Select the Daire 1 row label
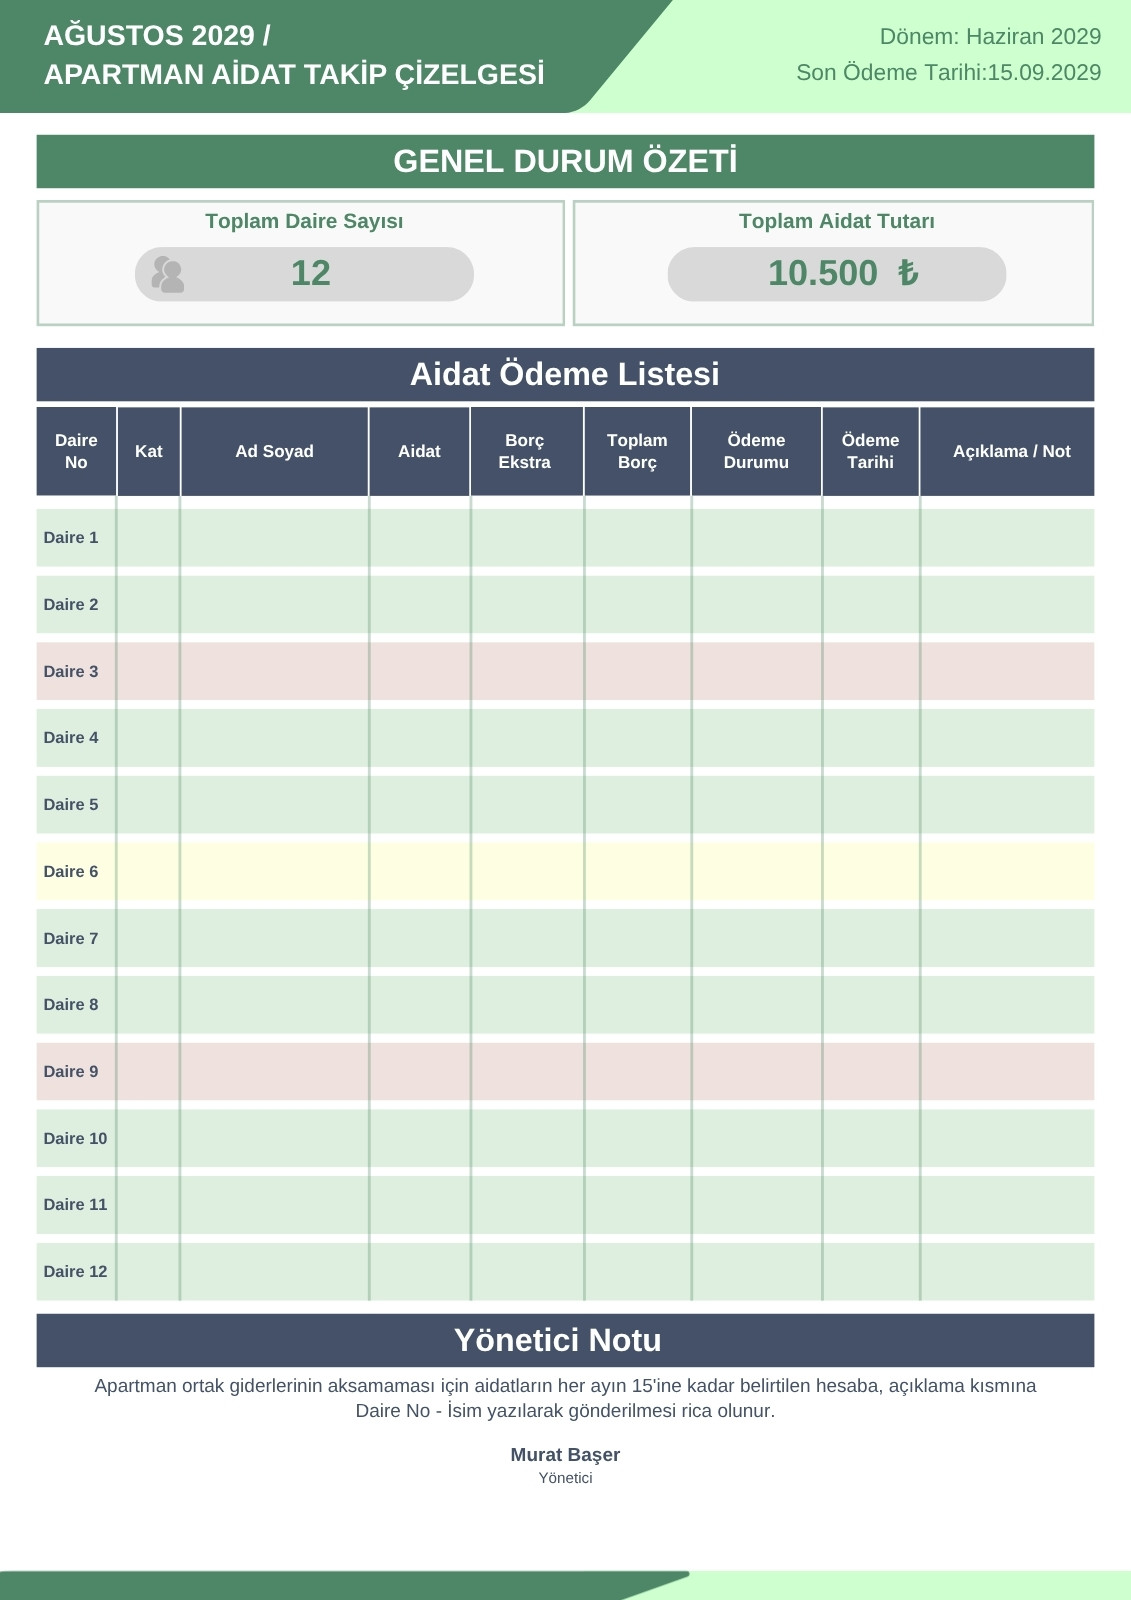 71,538
